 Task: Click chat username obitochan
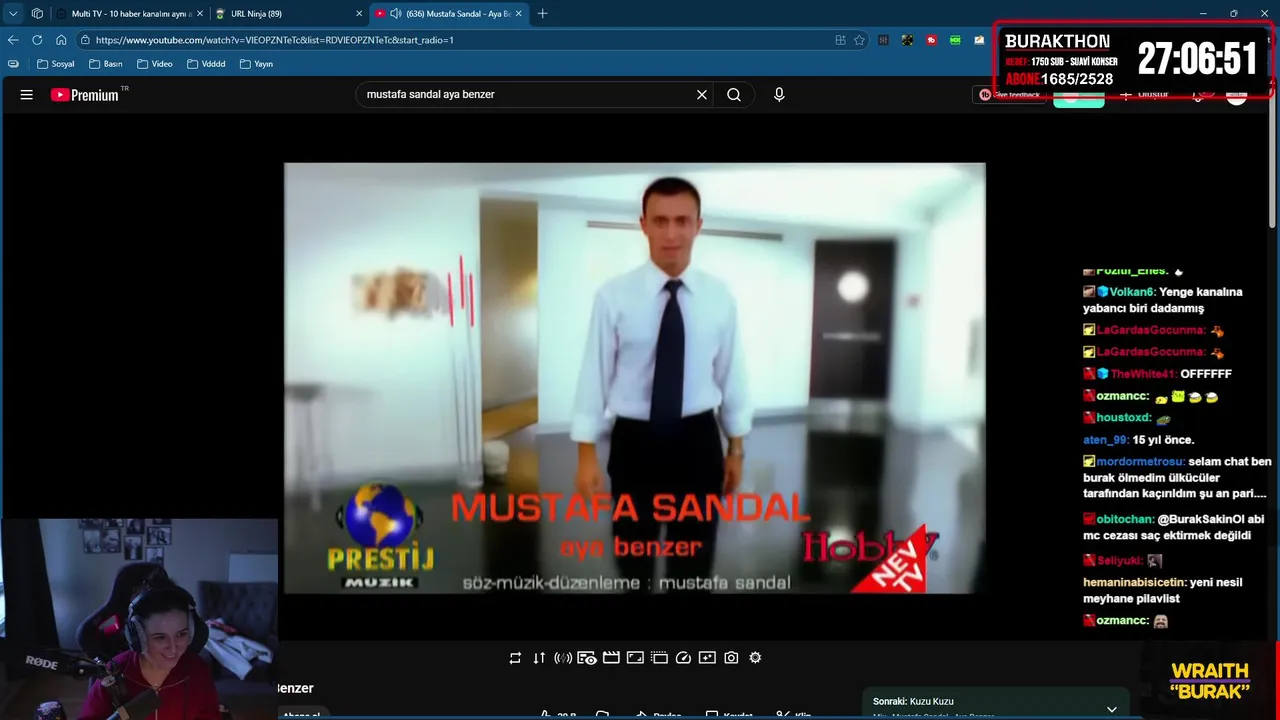coord(1125,520)
